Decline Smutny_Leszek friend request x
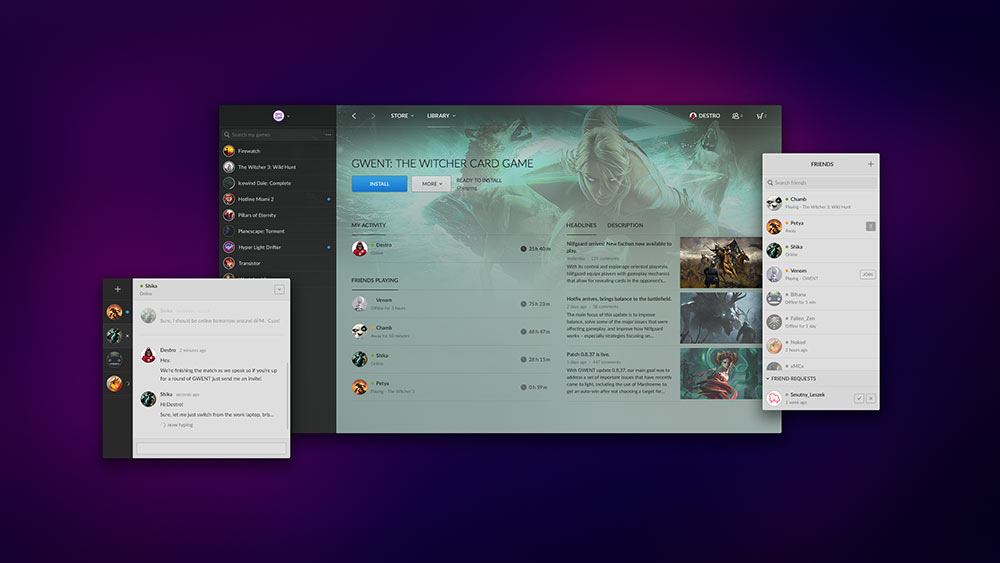This screenshot has width=1000, height=563. [871, 398]
